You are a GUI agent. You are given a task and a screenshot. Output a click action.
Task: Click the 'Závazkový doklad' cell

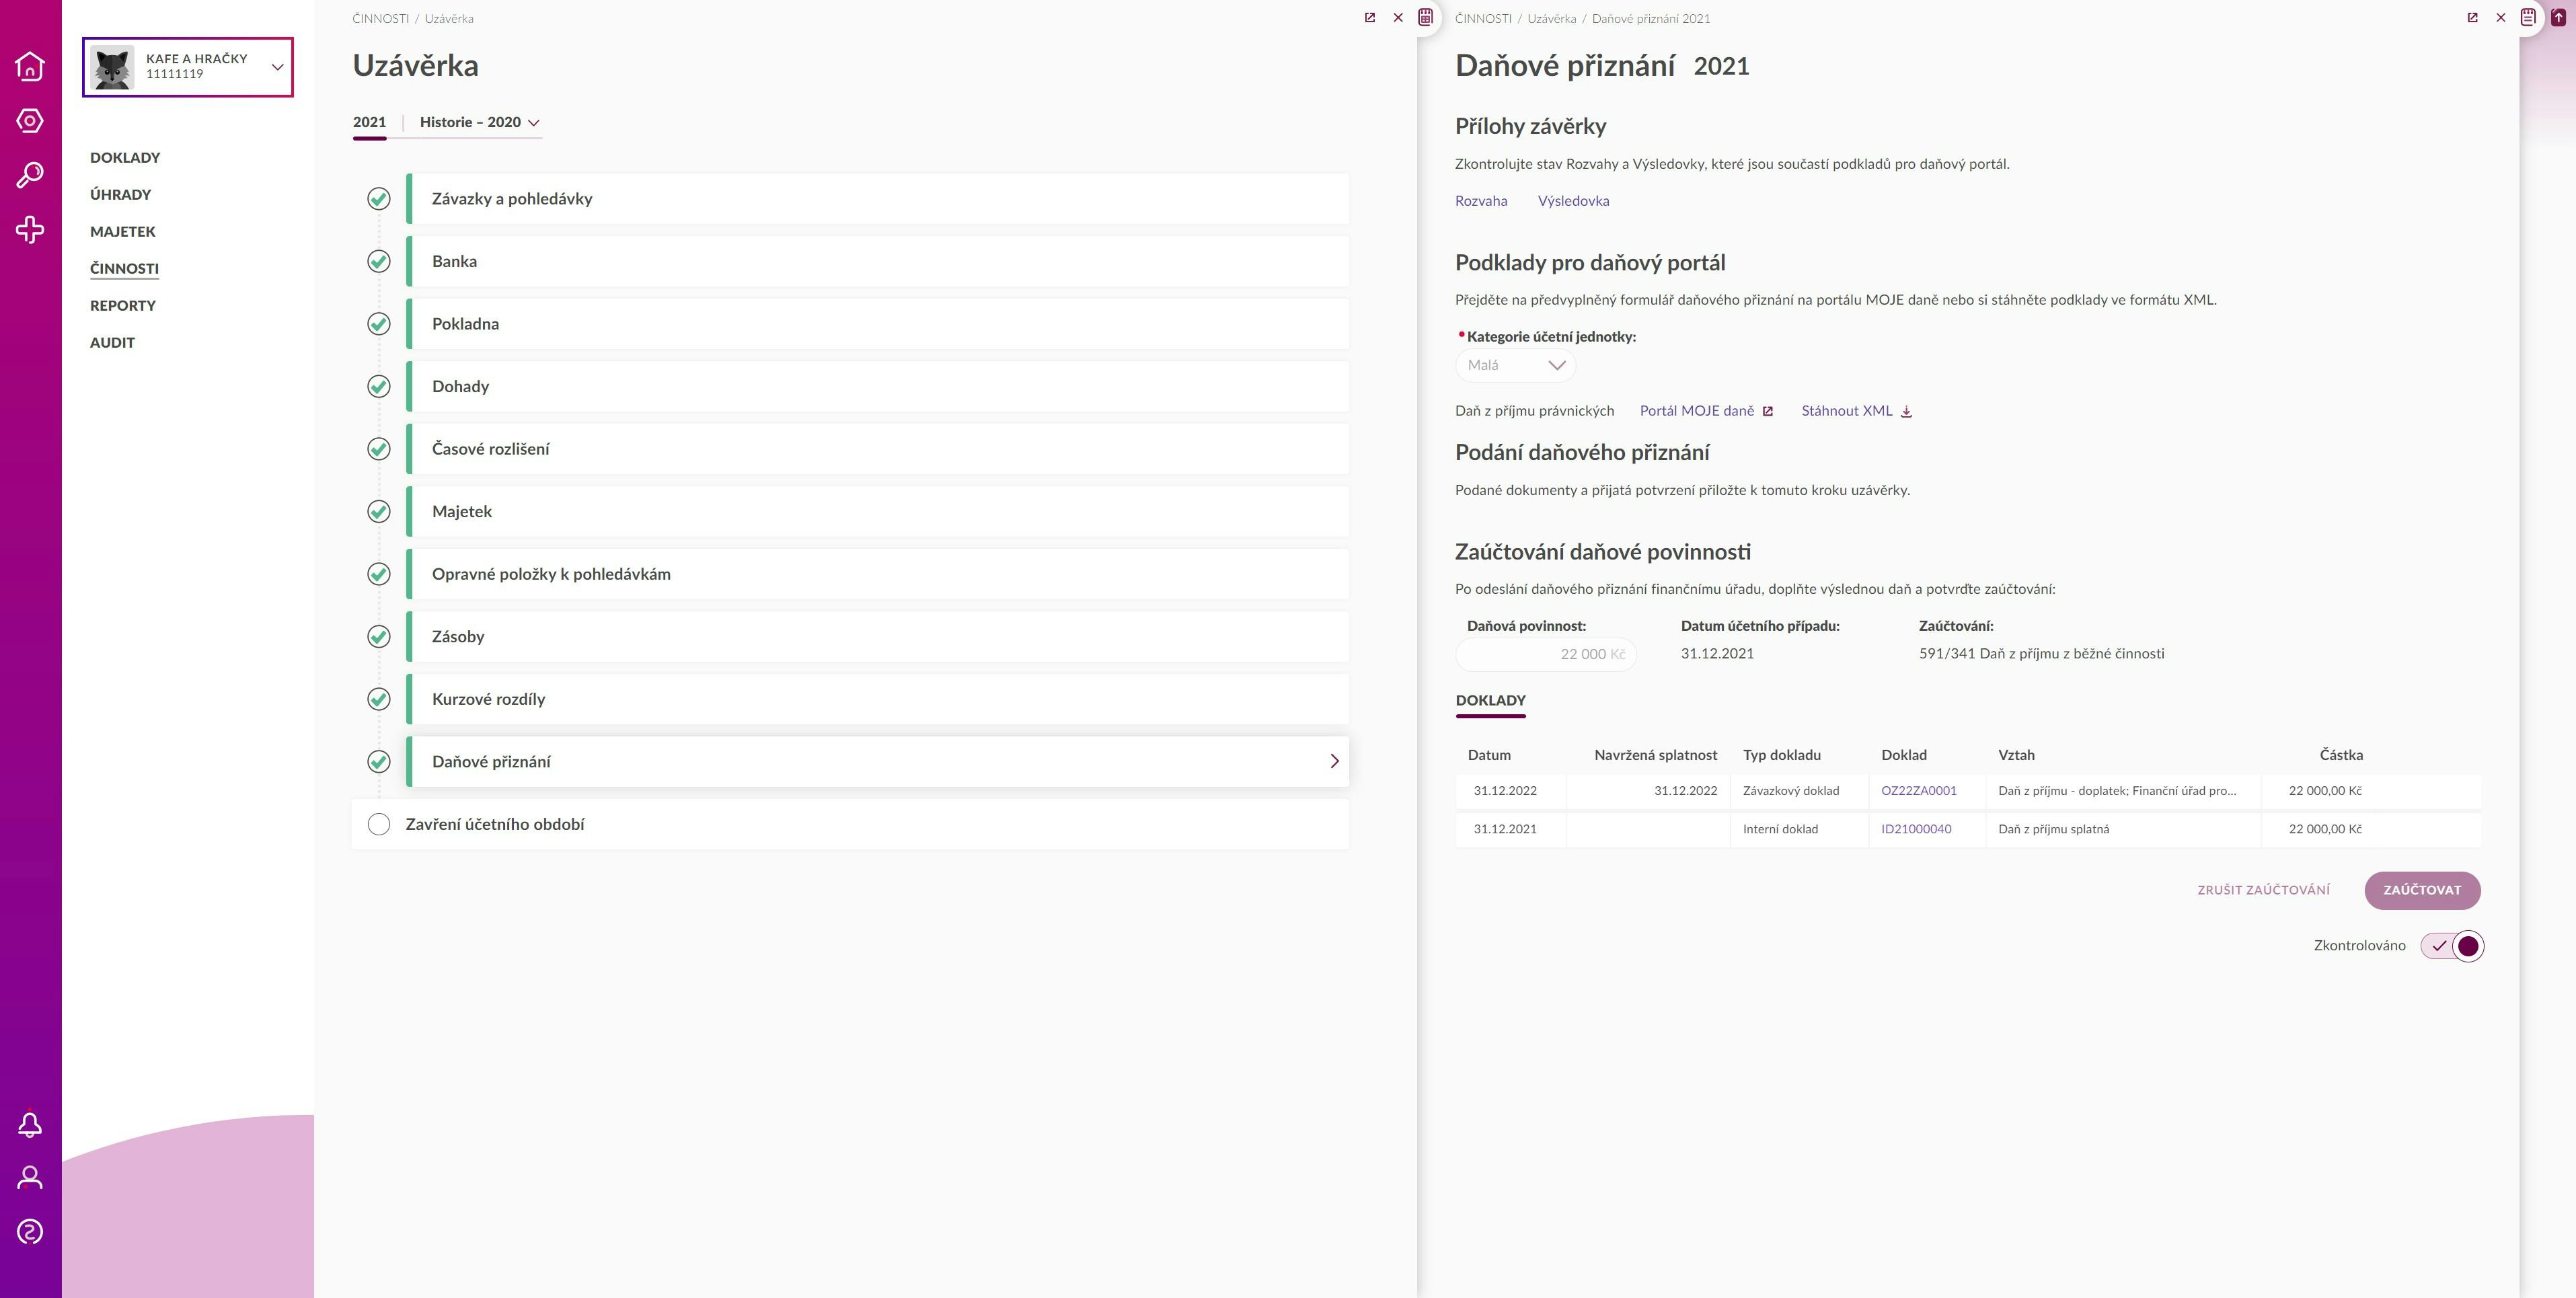pos(1791,791)
